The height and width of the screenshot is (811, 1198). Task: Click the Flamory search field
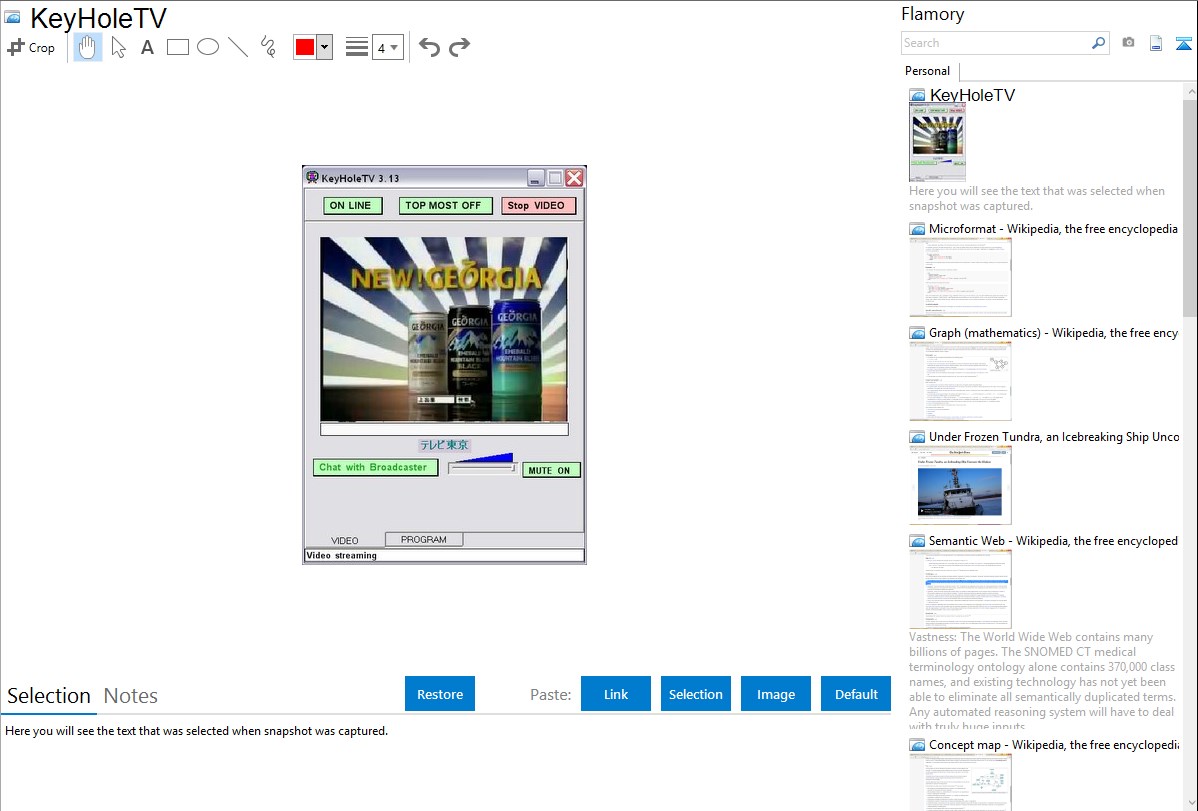(x=996, y=43)
